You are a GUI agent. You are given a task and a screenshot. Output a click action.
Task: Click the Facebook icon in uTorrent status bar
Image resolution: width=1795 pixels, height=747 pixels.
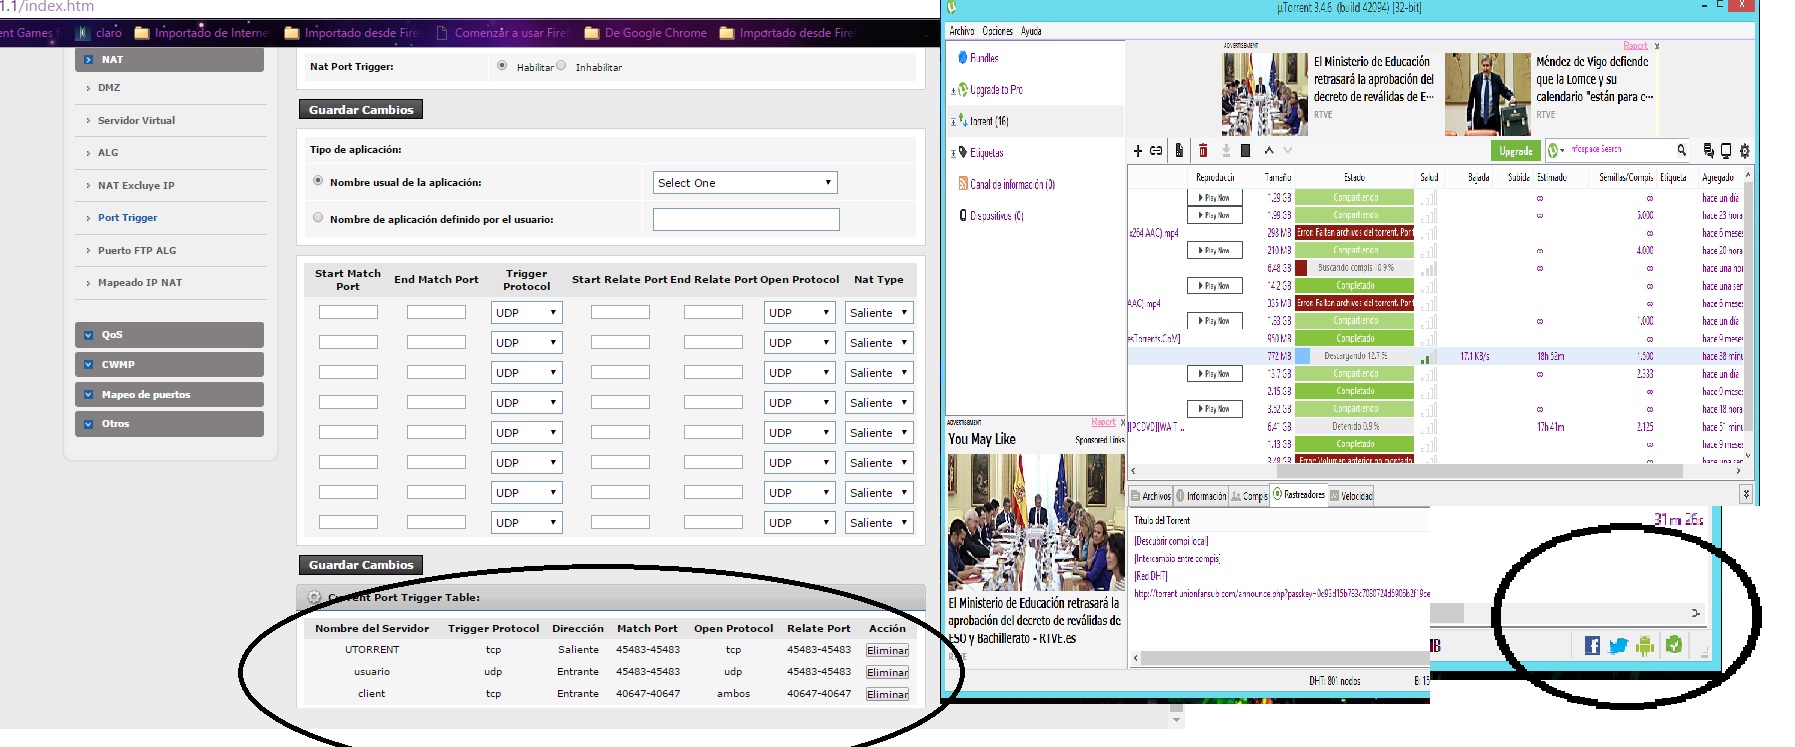tap(1592, 646)
